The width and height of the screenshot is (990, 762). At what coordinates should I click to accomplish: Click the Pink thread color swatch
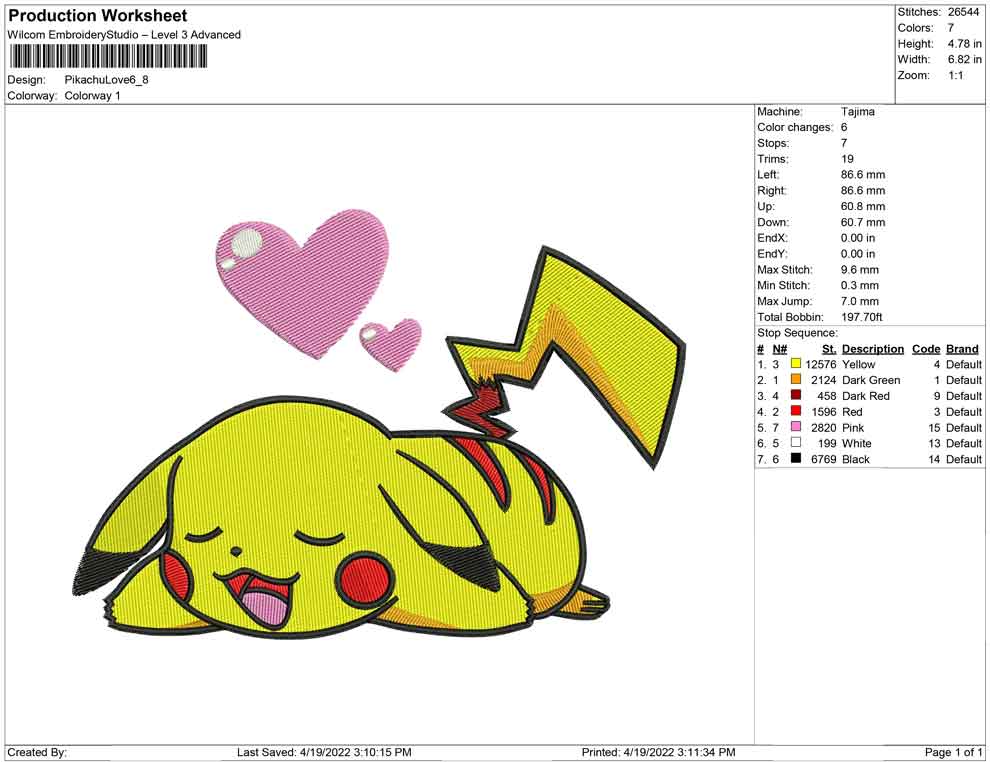coord(796,427)
